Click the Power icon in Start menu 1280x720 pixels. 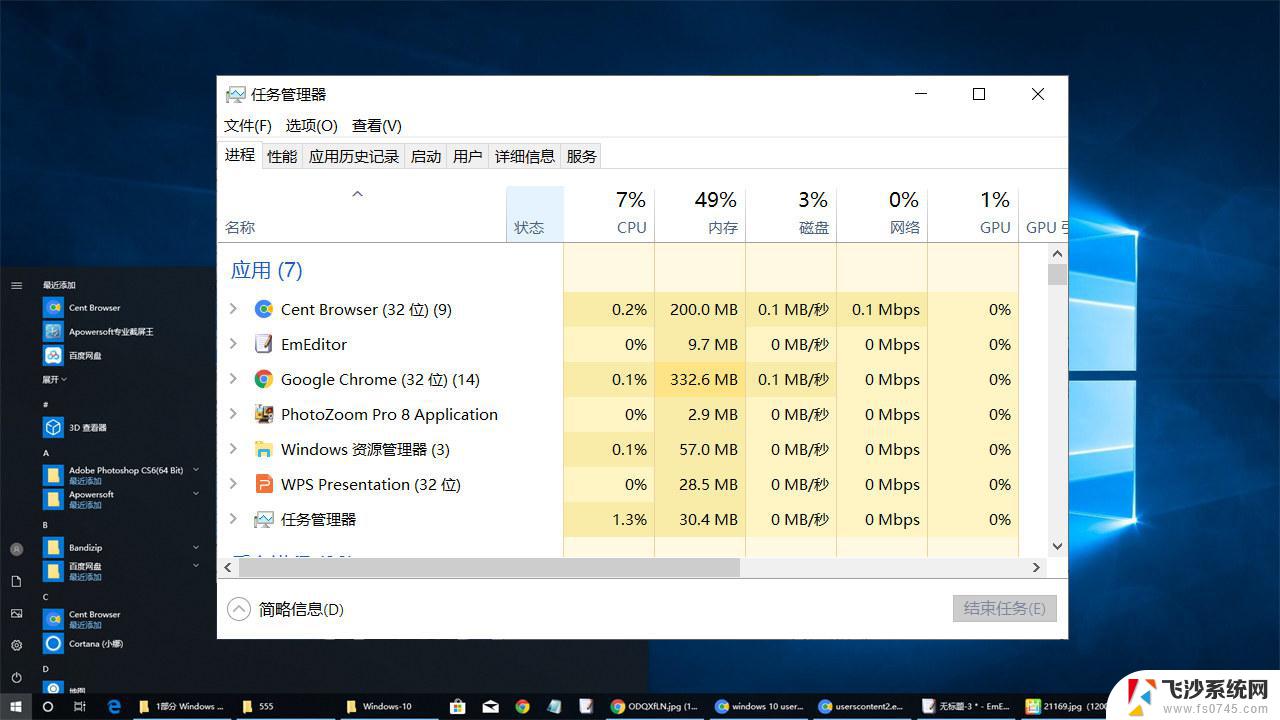tap(16, 677)
